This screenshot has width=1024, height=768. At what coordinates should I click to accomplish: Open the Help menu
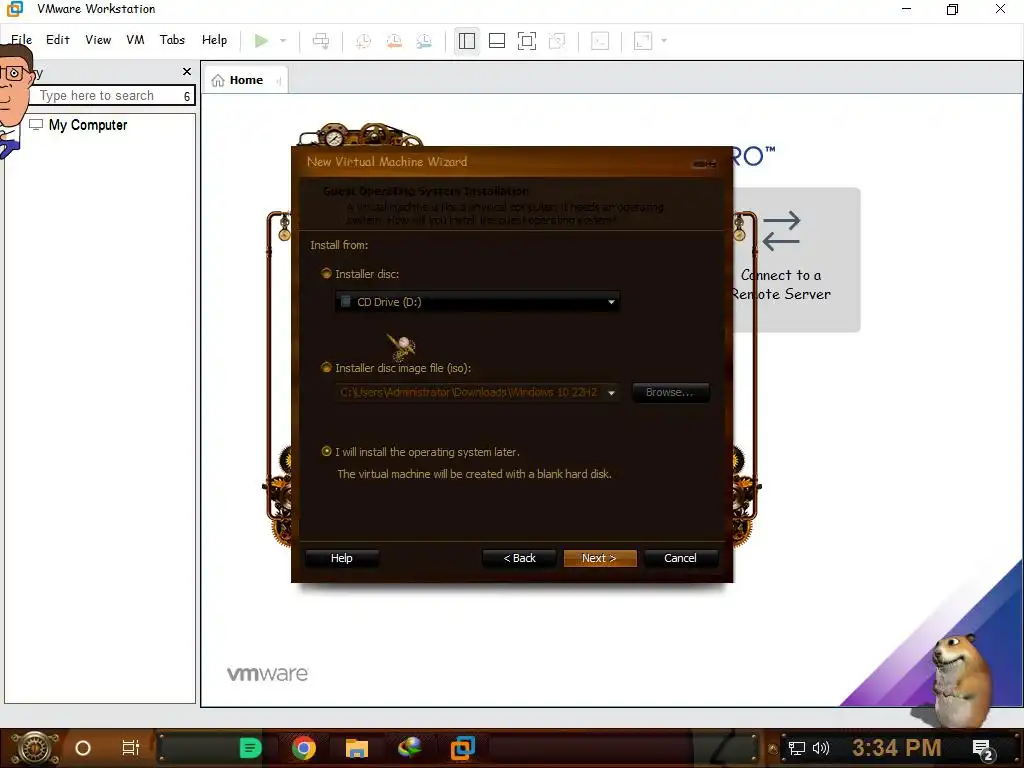214,40
